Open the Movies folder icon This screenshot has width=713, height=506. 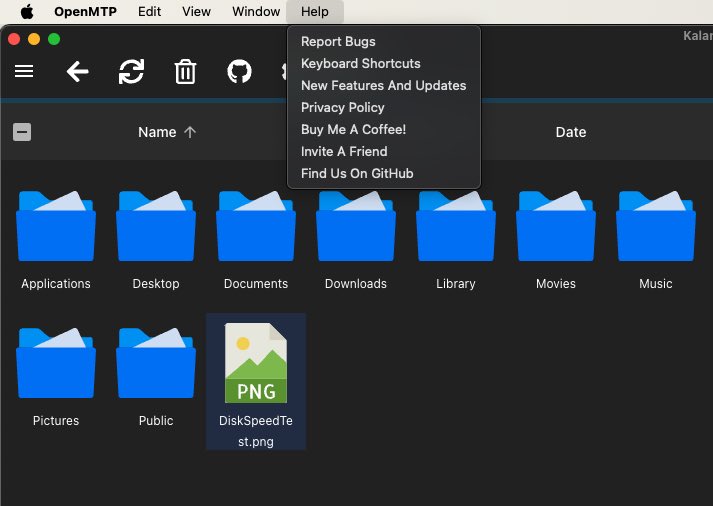[556, 226]
